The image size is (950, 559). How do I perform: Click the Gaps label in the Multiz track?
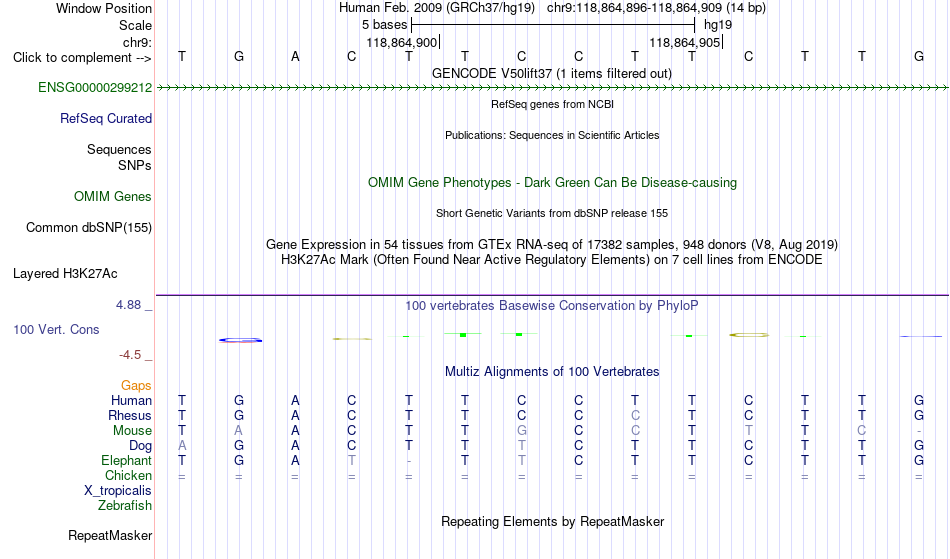(136, 386)
